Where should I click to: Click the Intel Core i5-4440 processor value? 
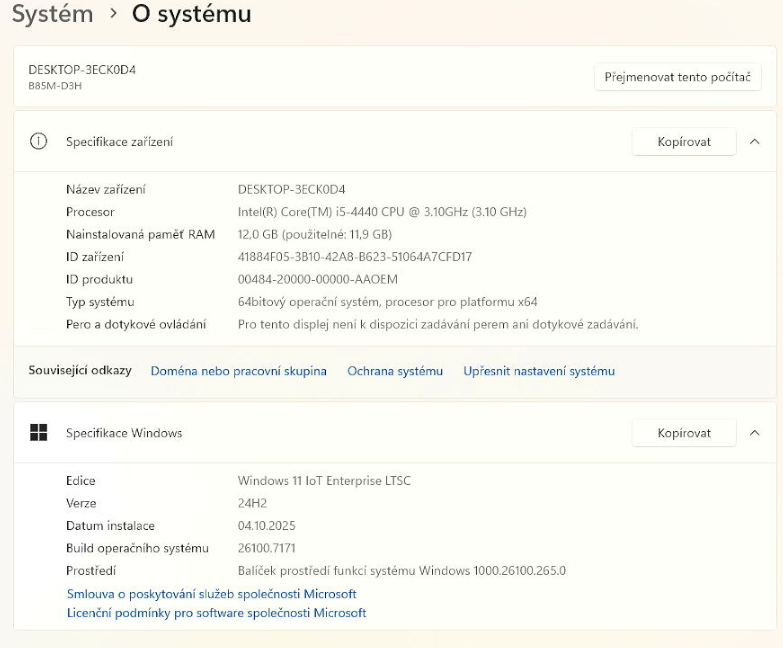tap(381, 212)
